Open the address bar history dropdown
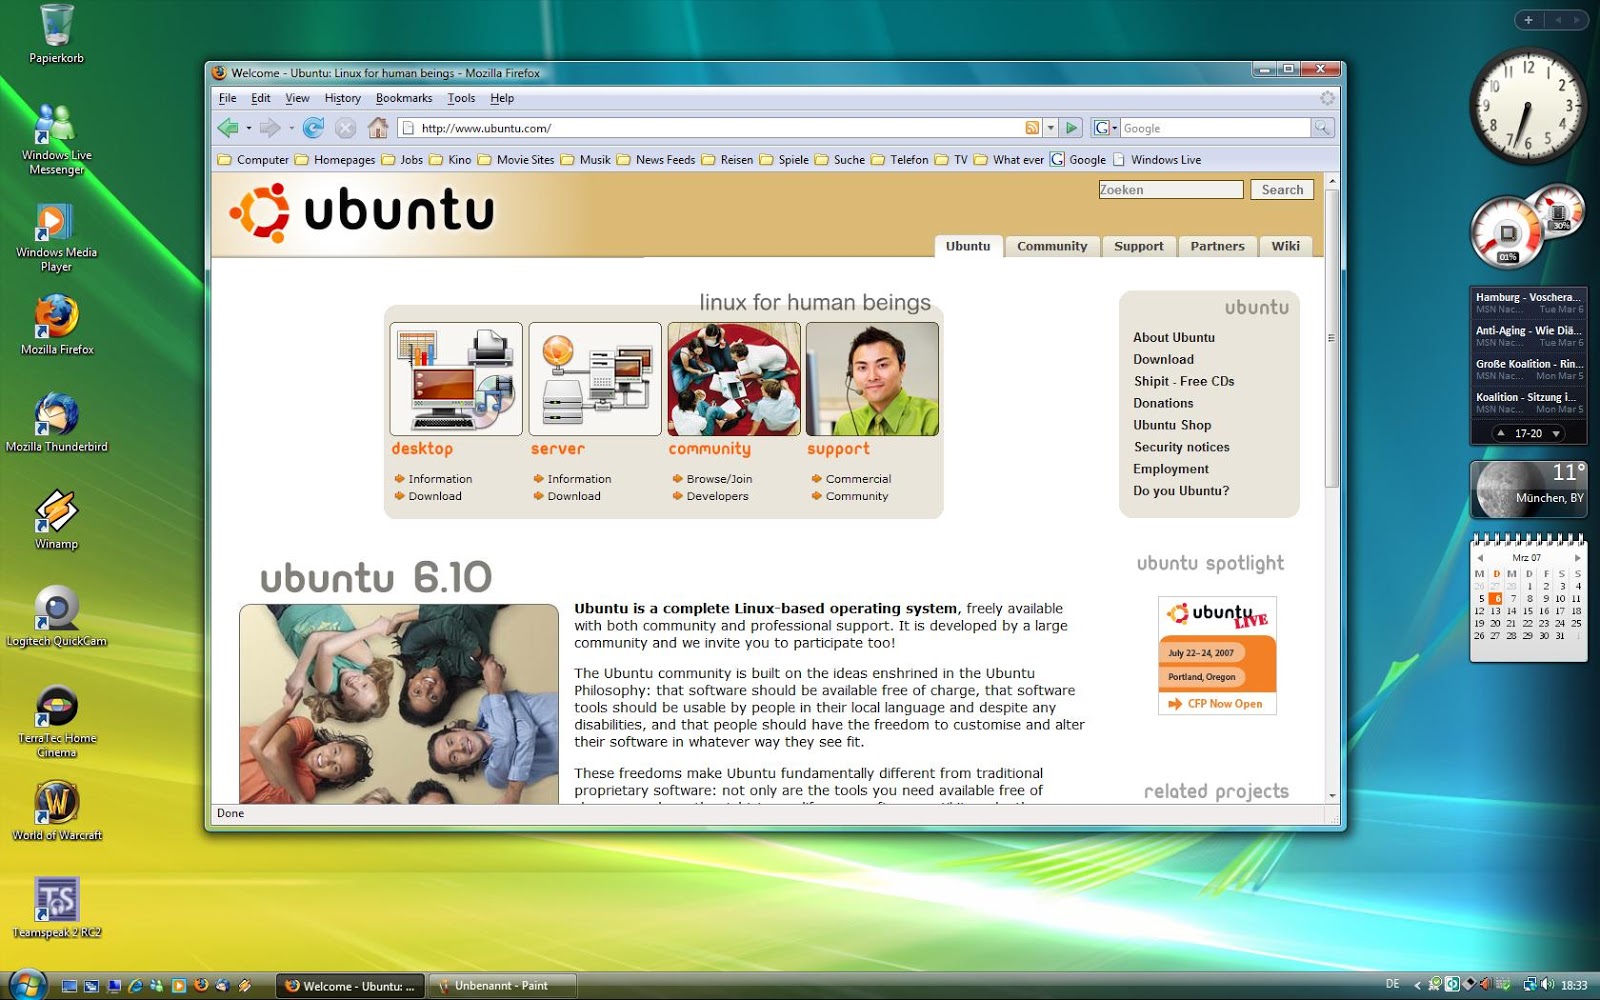Image resolution: width=1600 pixels, height=1000 pixels. click(1050, 128)
